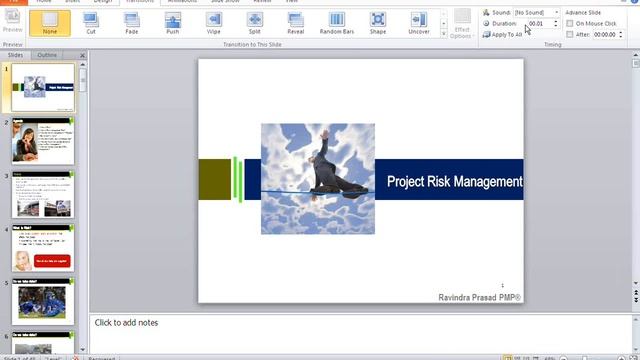Open the File tab
Image resolution: width=640 pixels, height=360 pixels.
(x=13, y=2)
